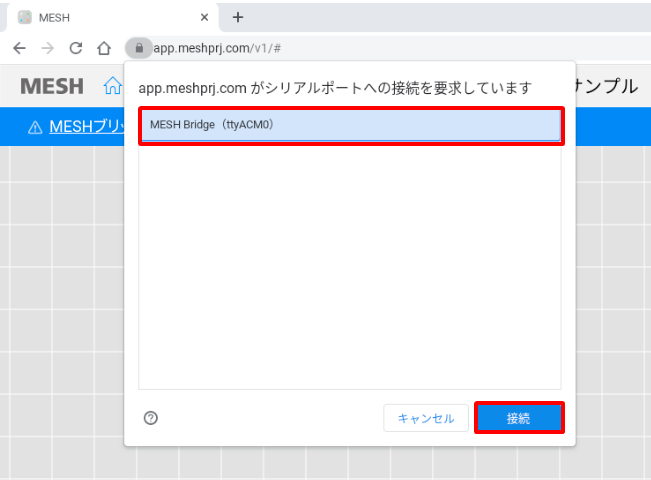
Task: Open the サンプル menu item
Action: [607, 86]
